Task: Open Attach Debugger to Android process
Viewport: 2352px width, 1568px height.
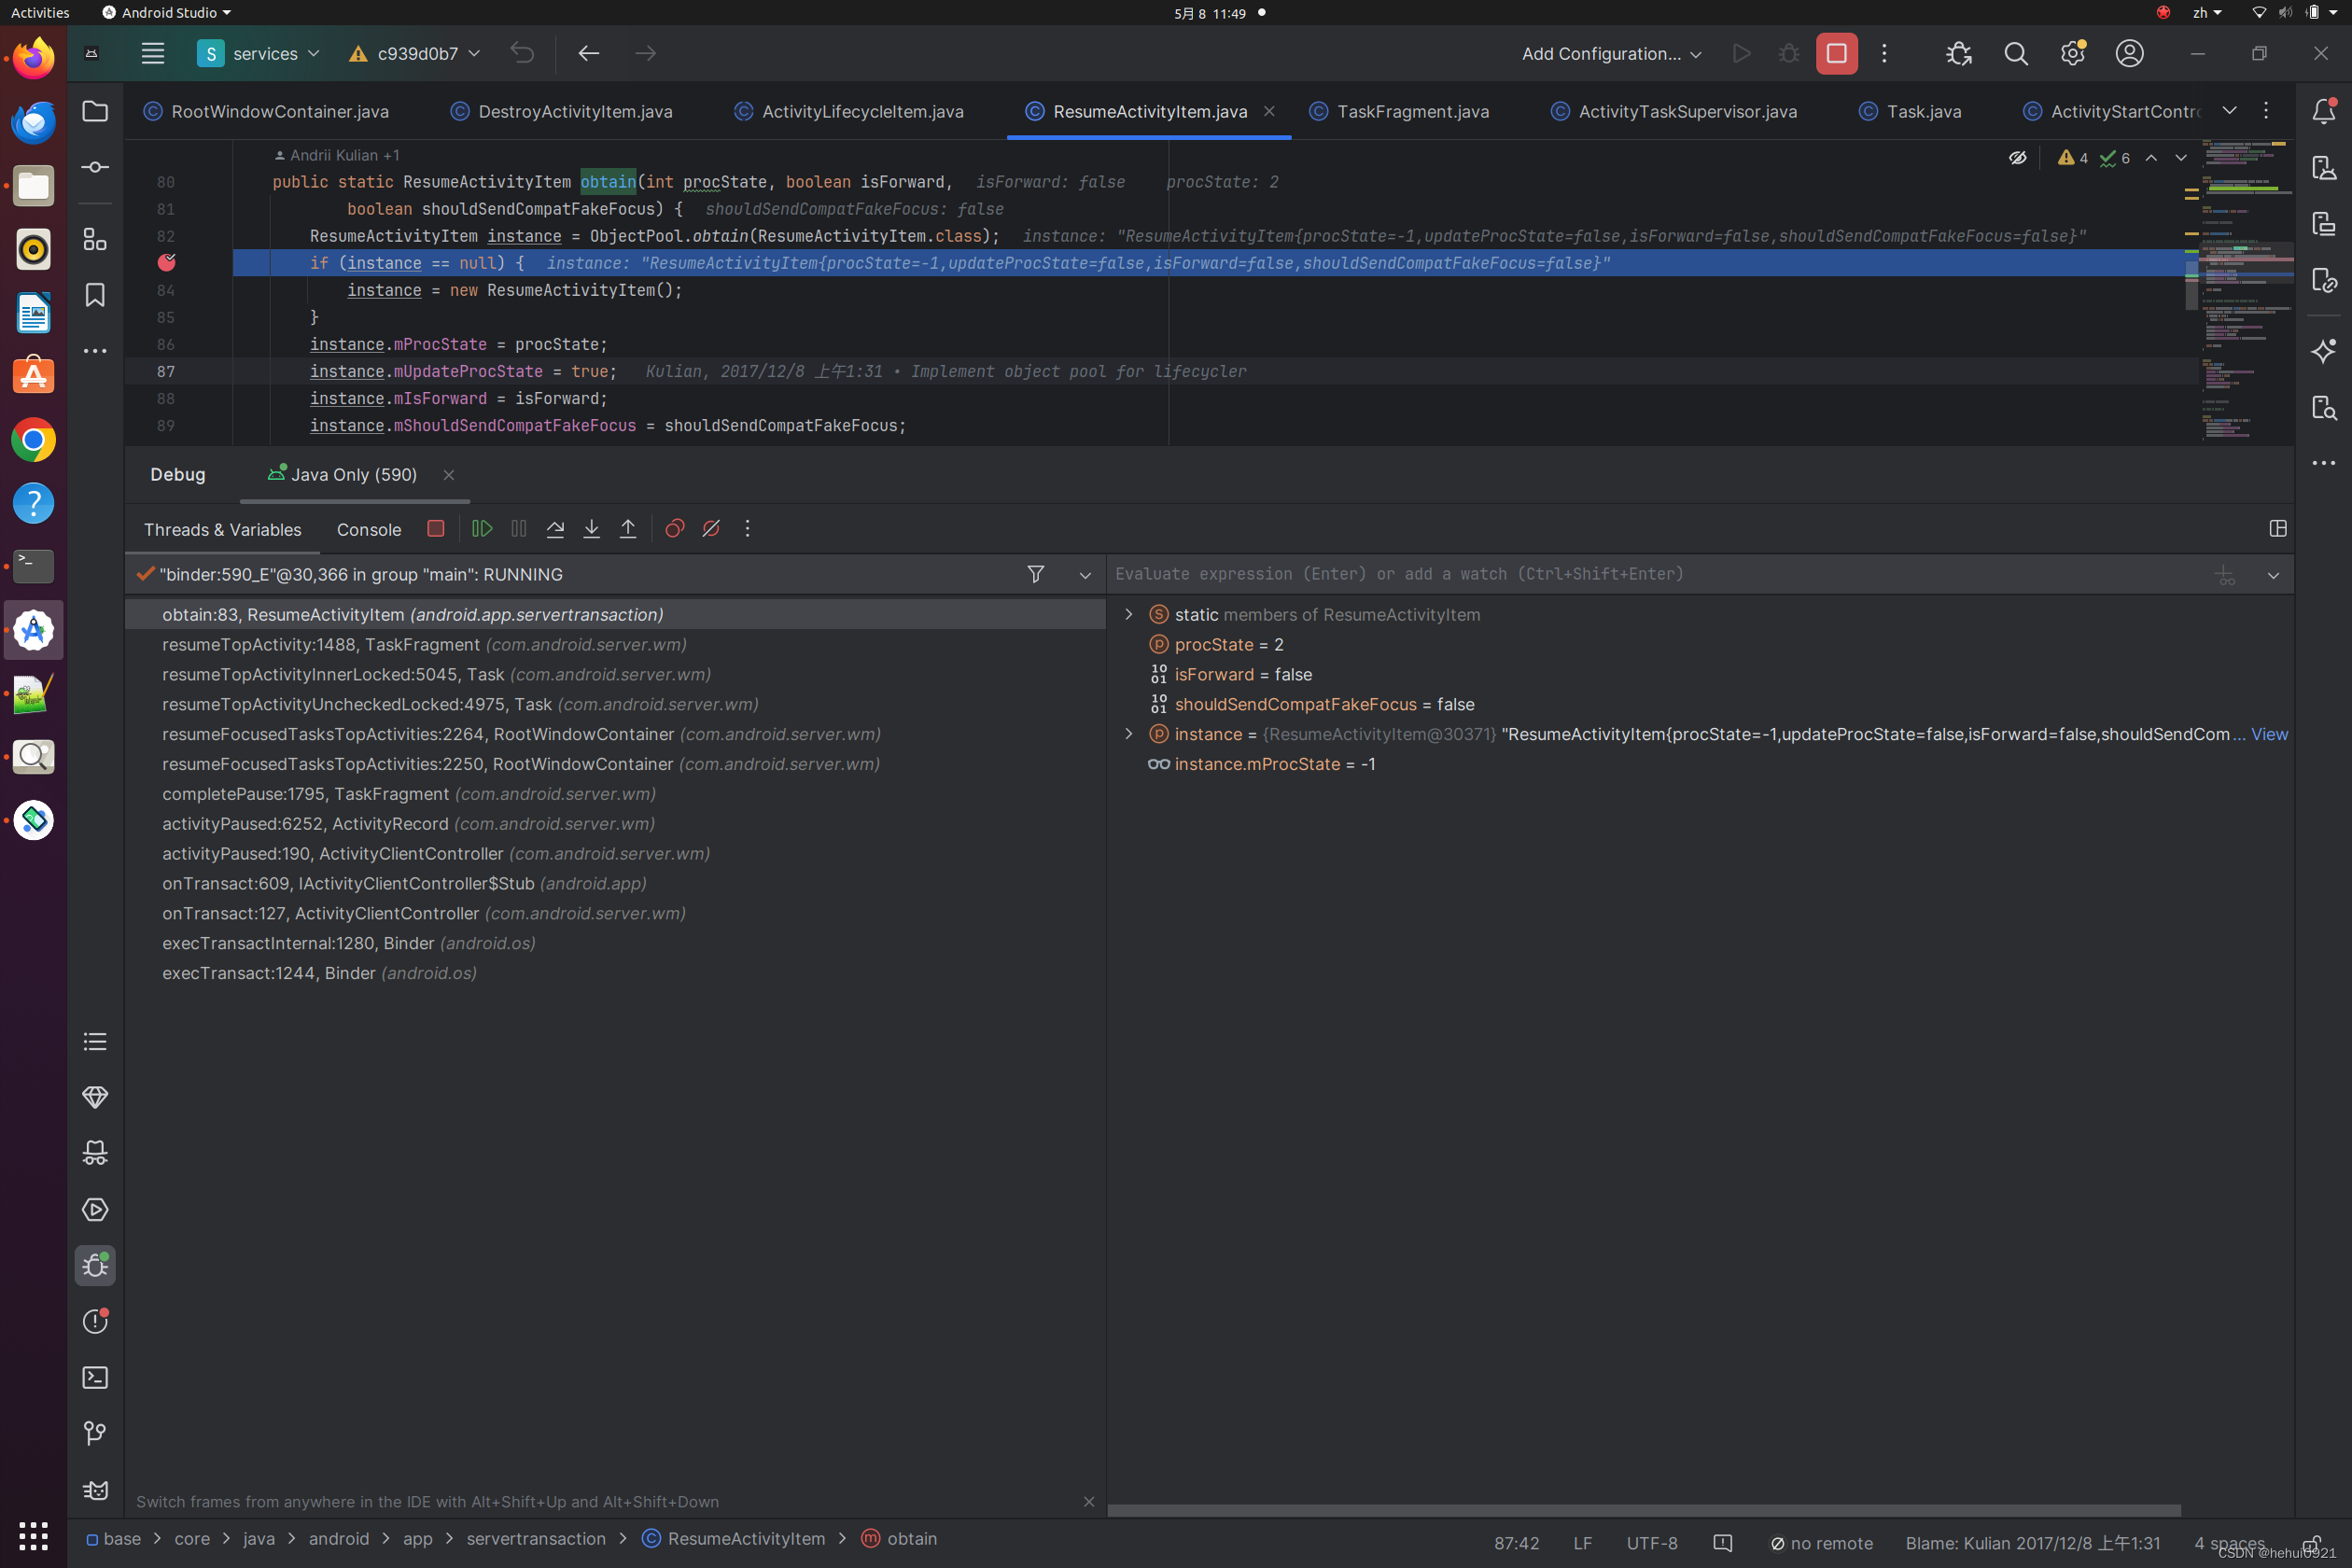Action: (1958, 54)
